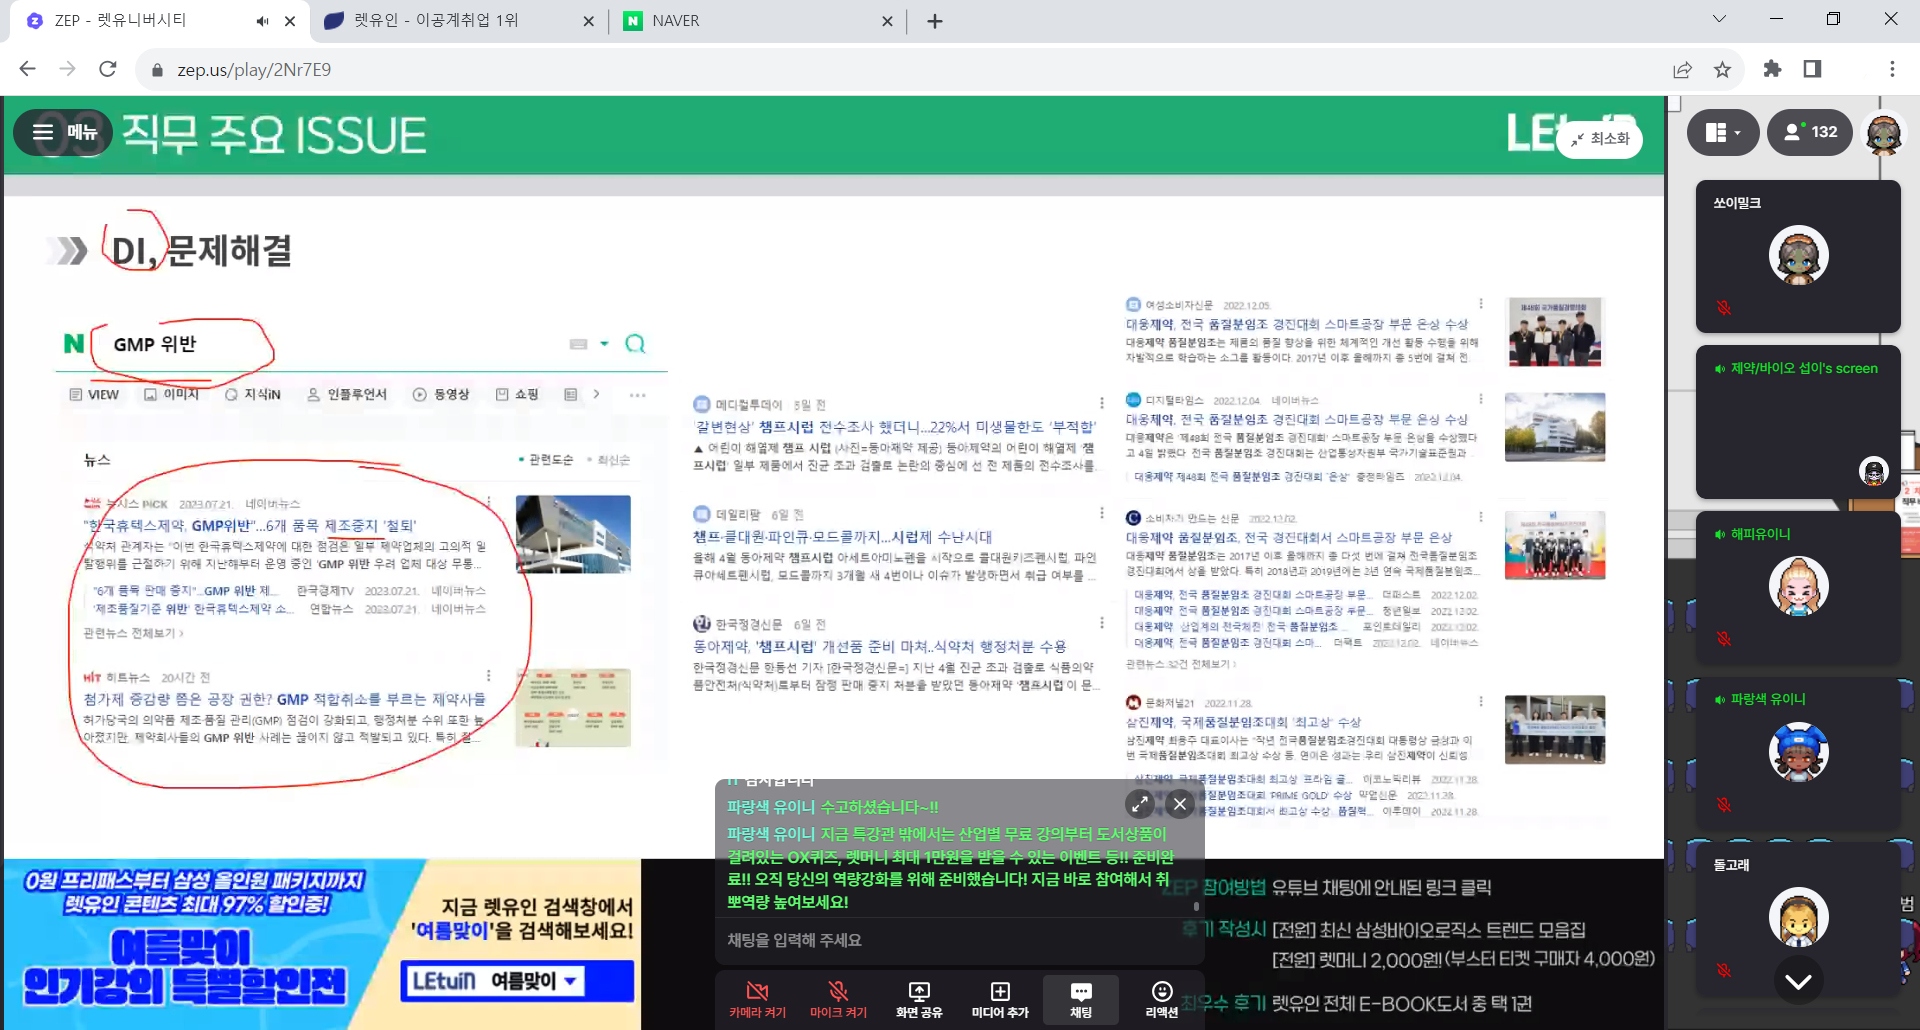The width and height of the screenshot is (1920, 1030).
Task: Click the address bar URL
Action: click(254, 69)
